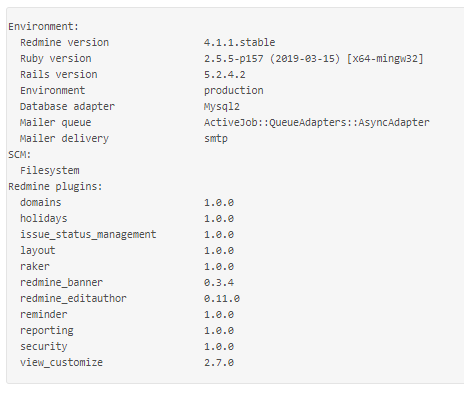The width and height of the screenshot is (464, 393).
Task: Click the ActiveJob AsyncAdapter mailer queue text
Action: coord(317,122)
